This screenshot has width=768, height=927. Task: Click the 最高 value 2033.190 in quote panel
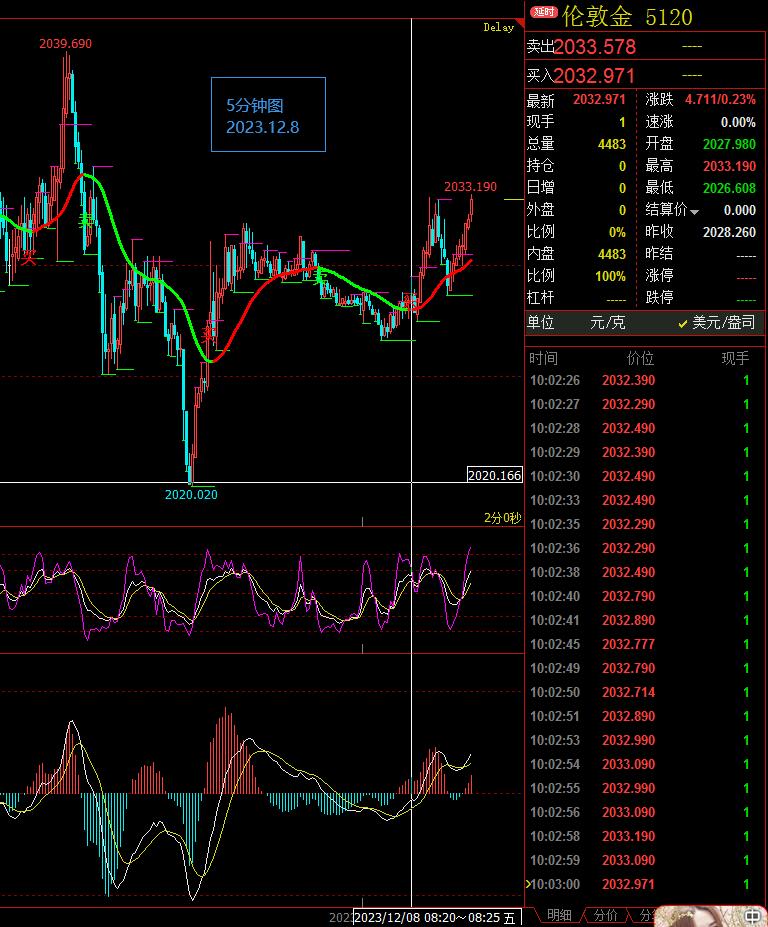729,166
